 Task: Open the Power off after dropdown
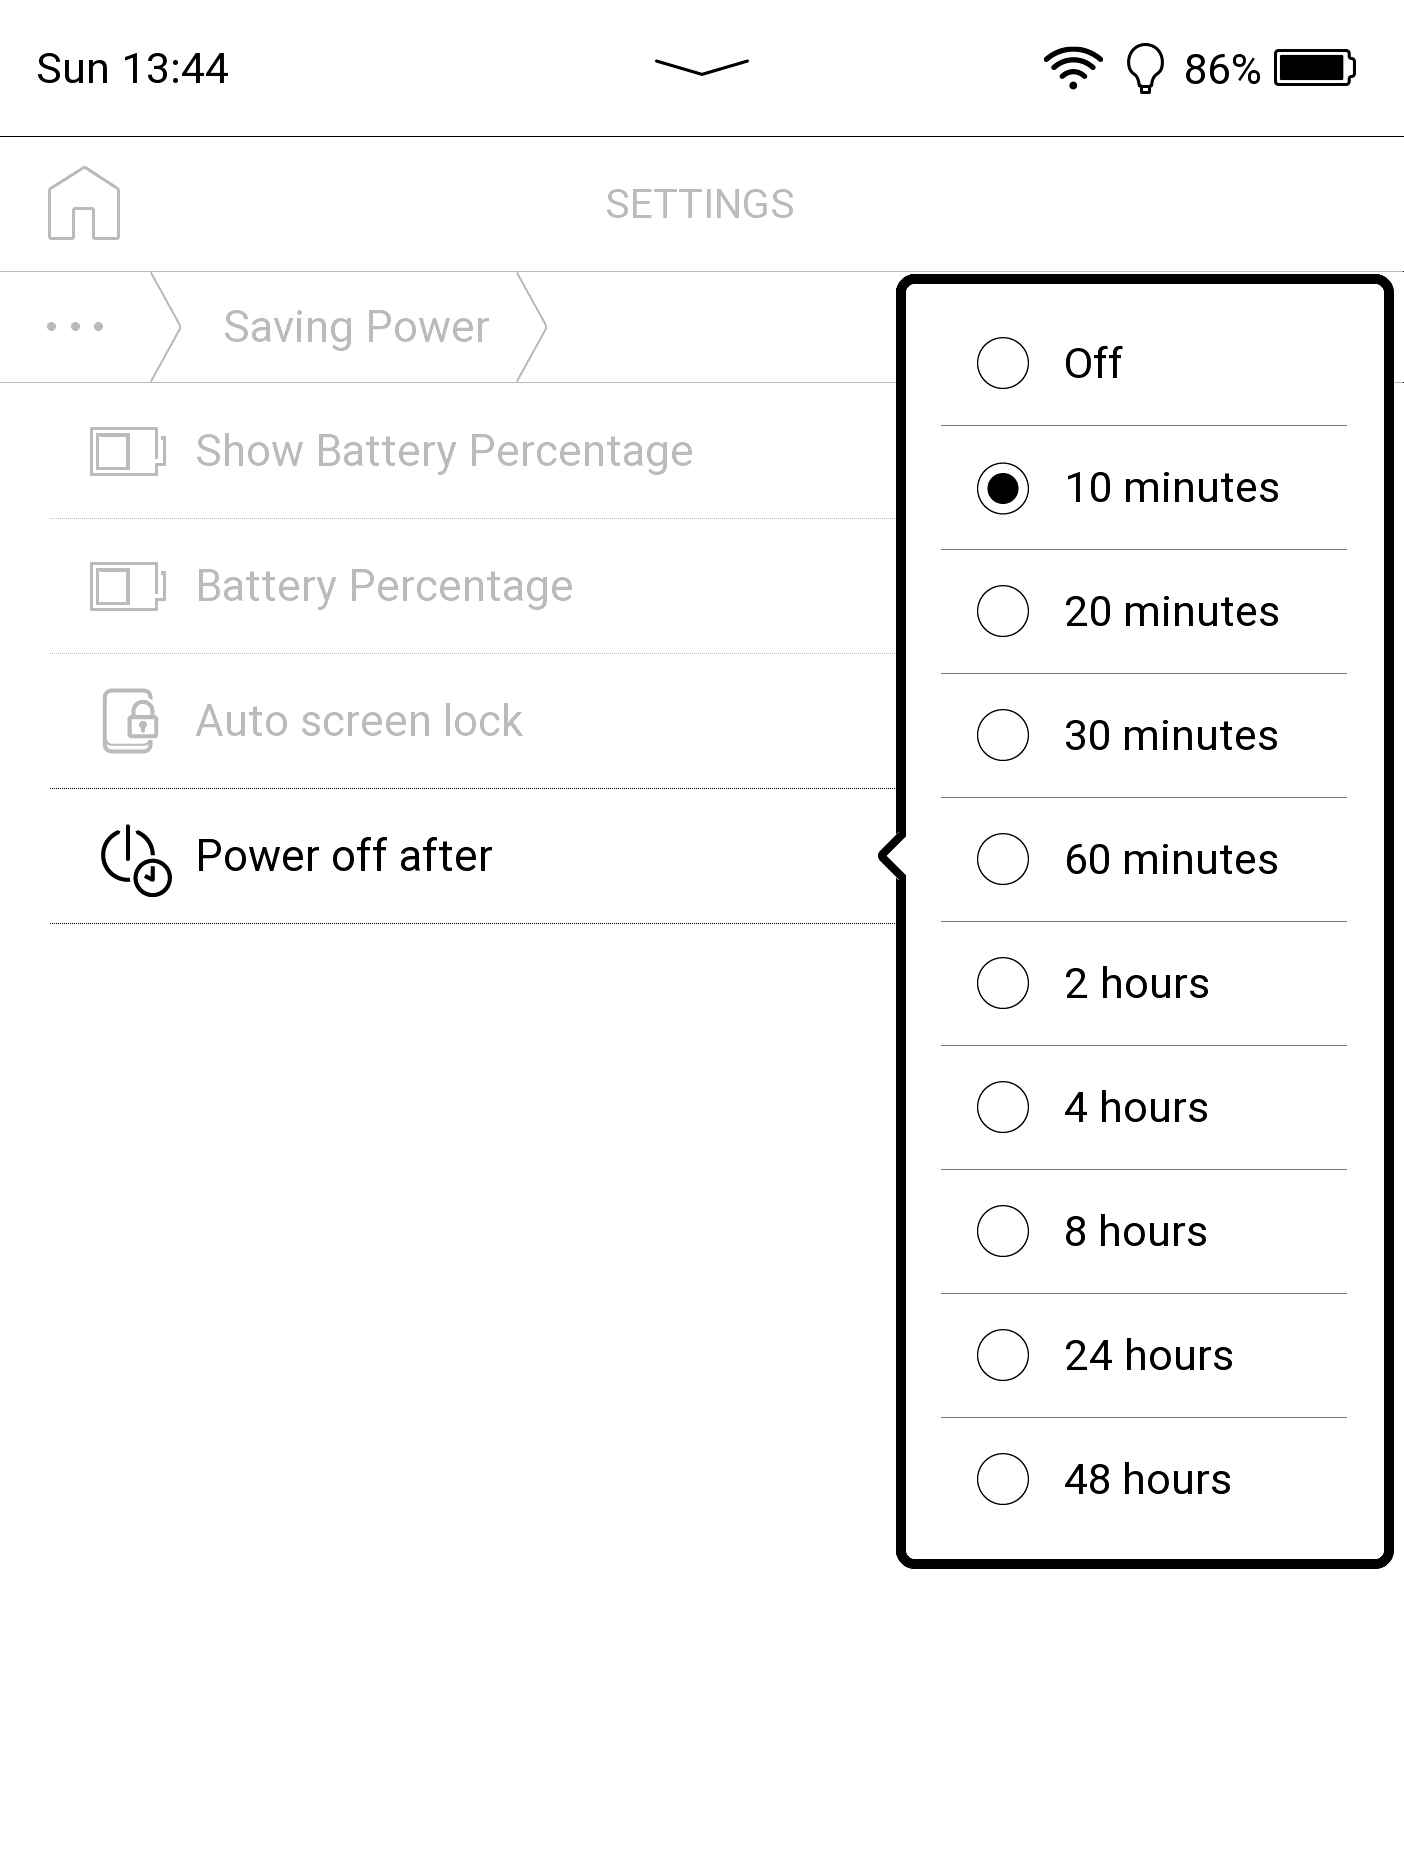click(x=344, y=856)
